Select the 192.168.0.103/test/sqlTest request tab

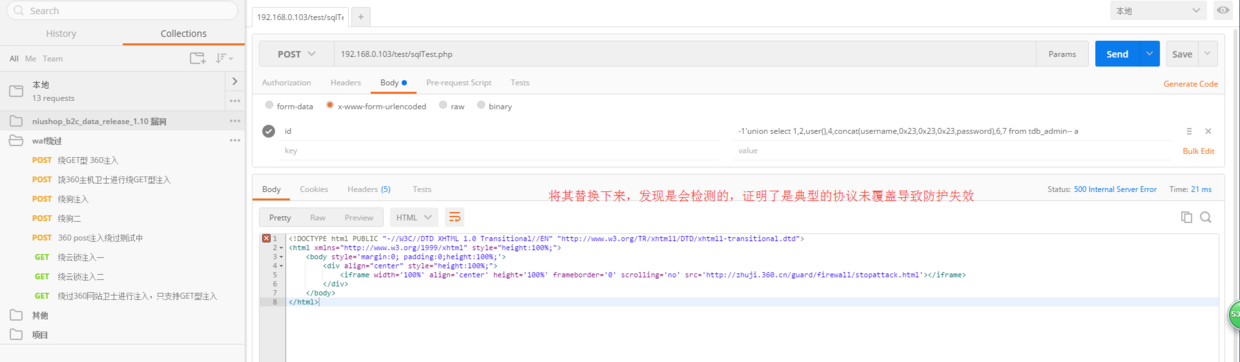299,17
